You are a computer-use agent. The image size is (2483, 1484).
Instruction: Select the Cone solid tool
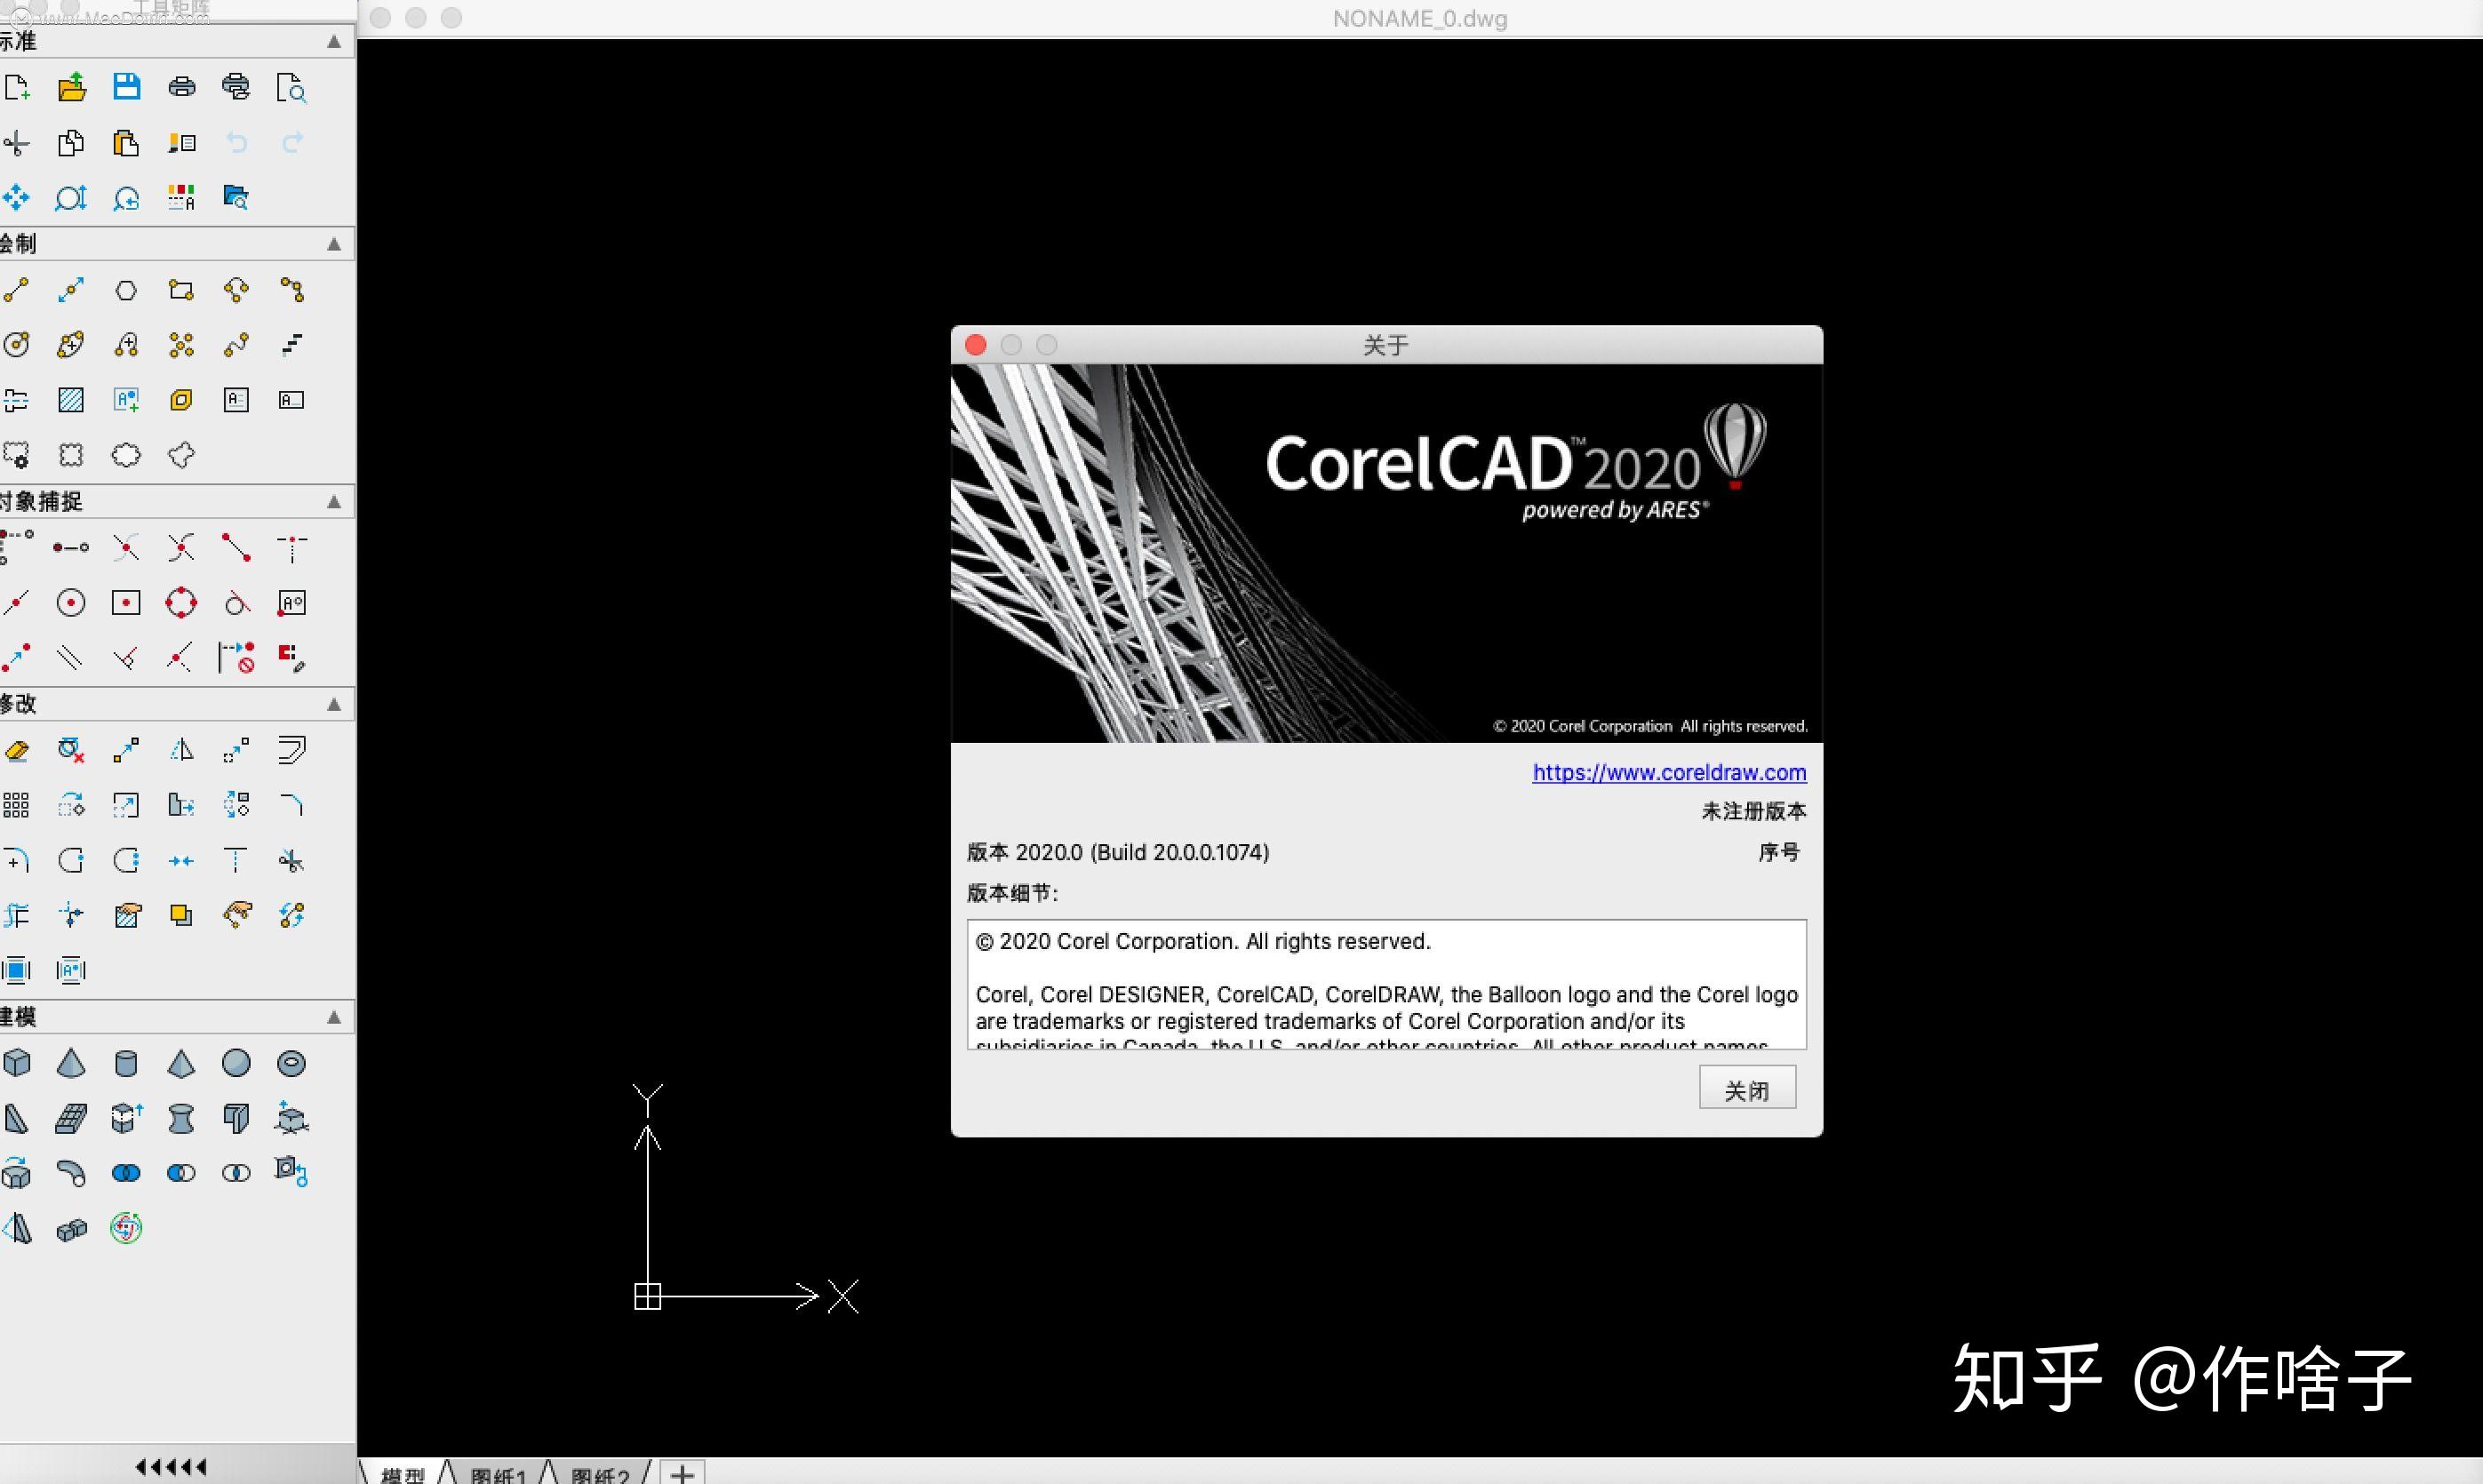pos(71,1062)
